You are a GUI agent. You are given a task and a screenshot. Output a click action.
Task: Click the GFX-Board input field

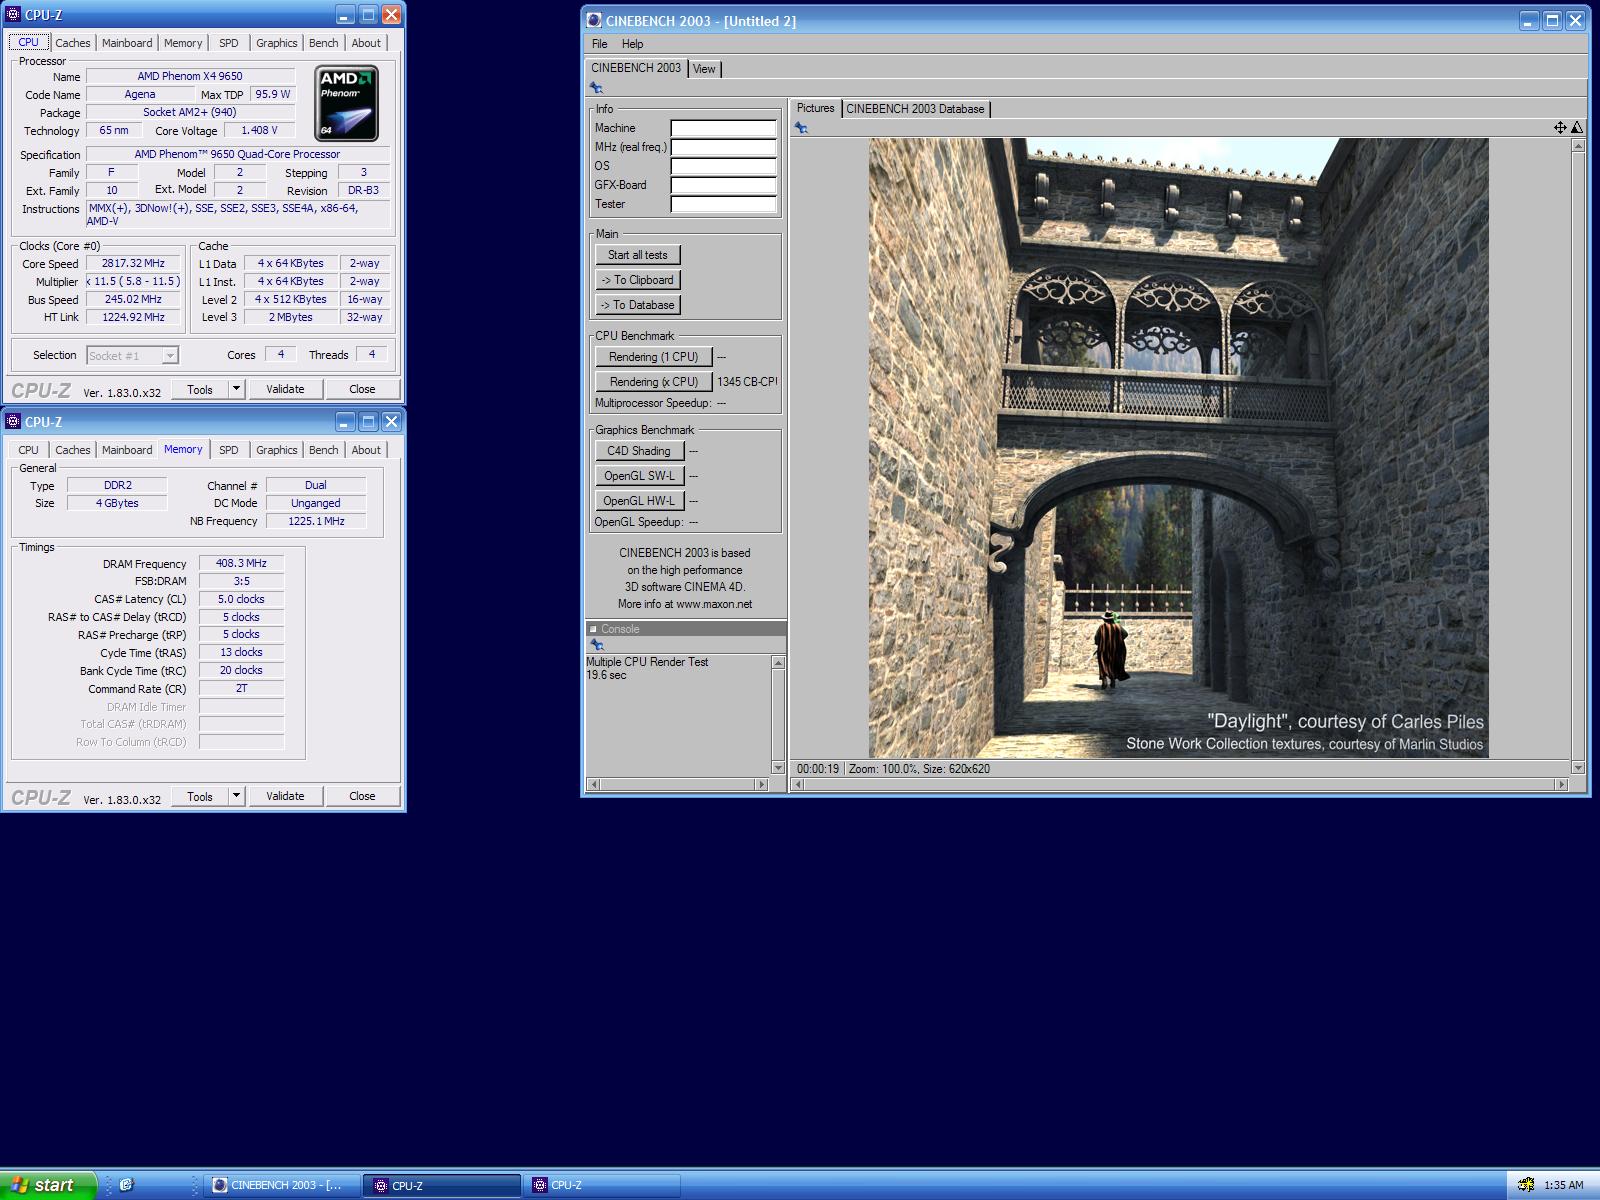(x=723, y=185)
